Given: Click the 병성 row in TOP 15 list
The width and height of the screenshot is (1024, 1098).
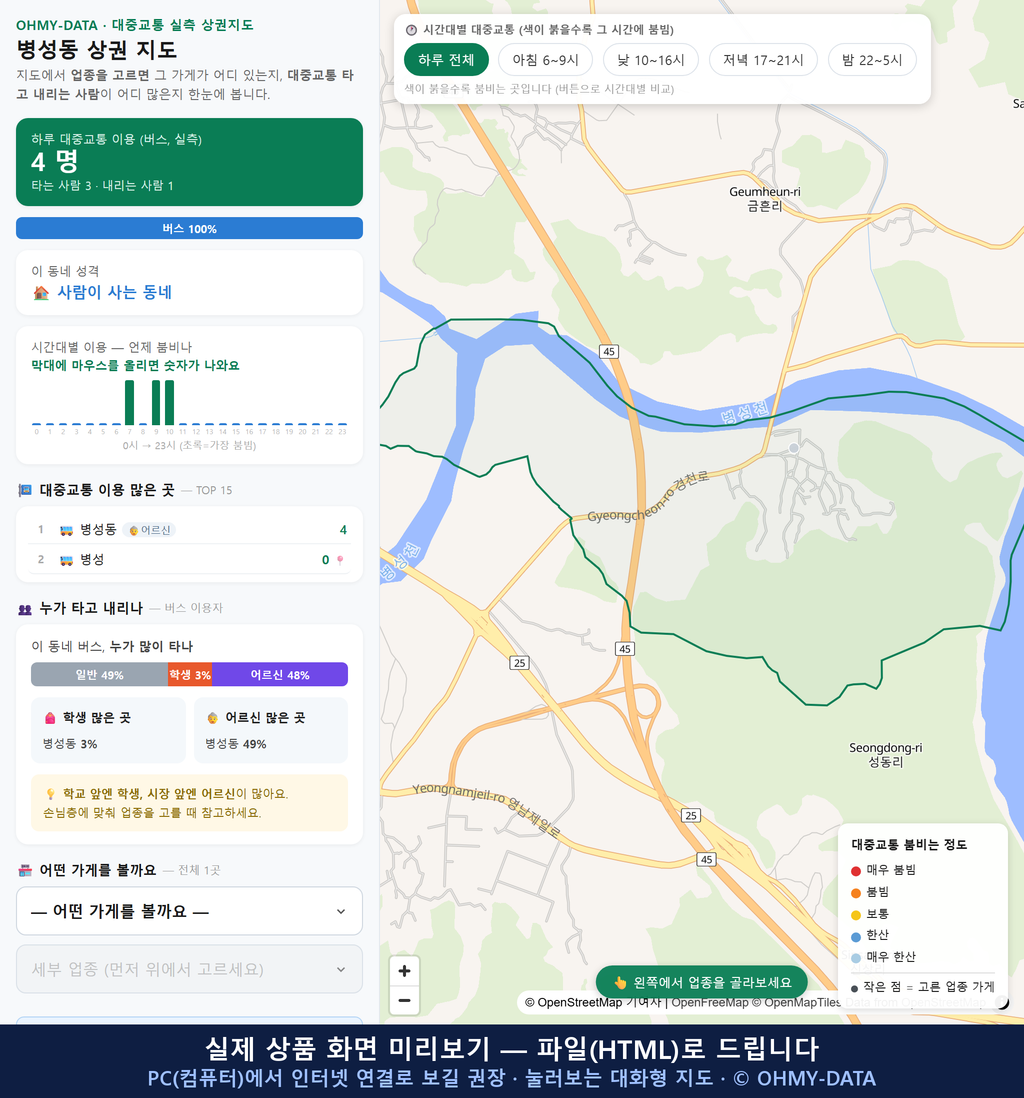Looking at the screenshot, I should pyautogui.click(x=189, y=560).
